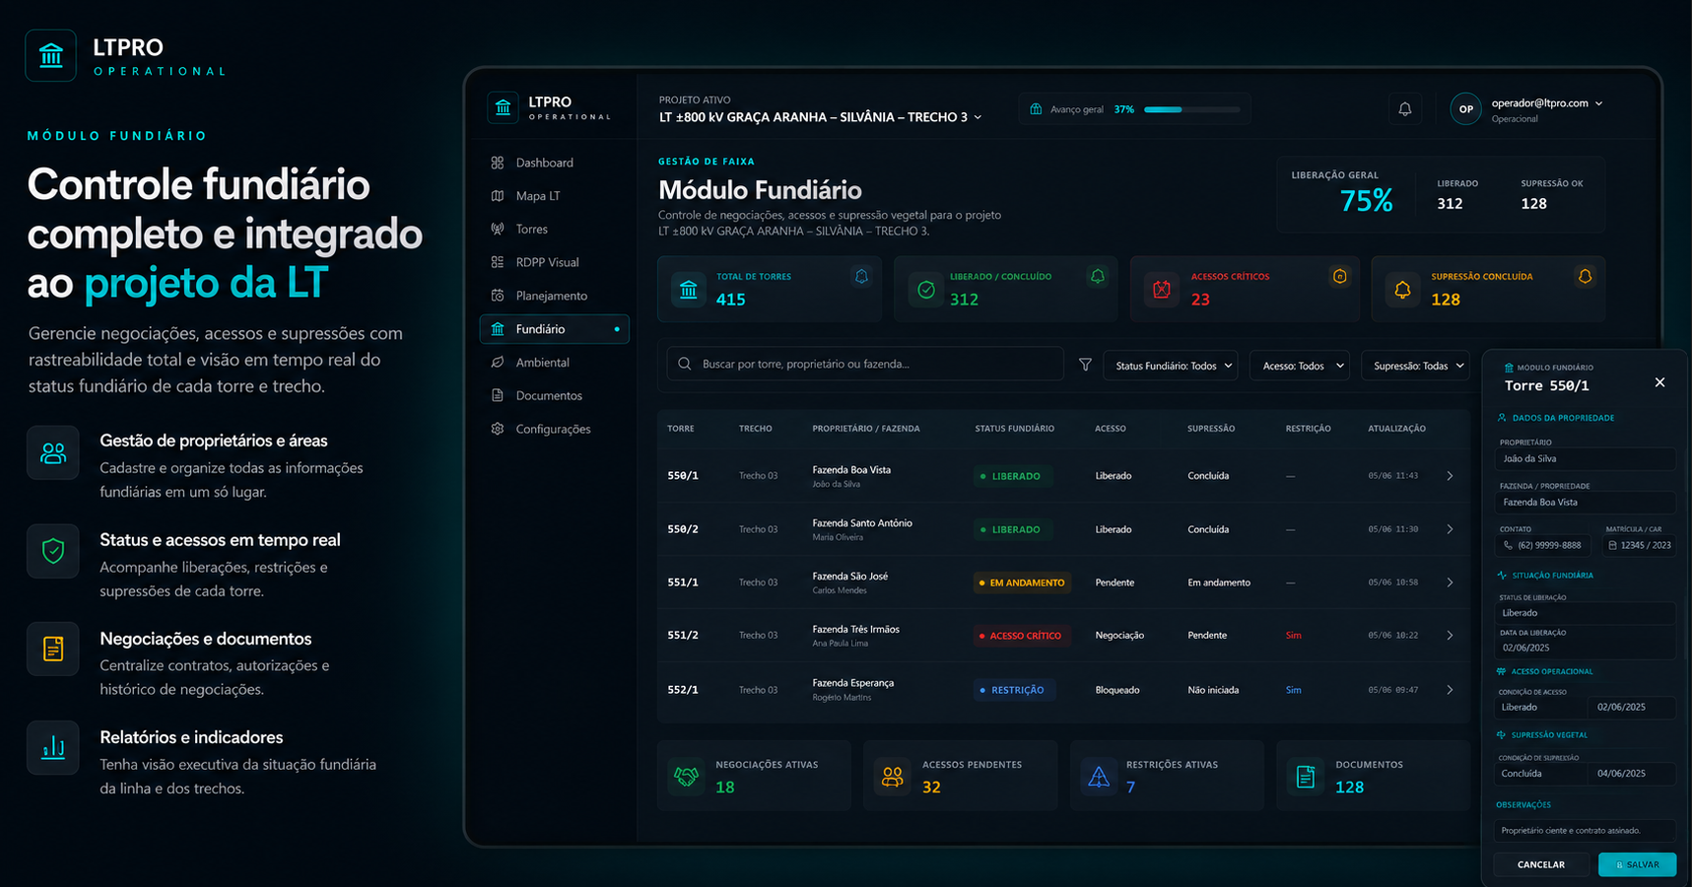Click the Negociações Ativas handshake icon
The height and width of the screenshot is (887, 1692).
(686, 776)
